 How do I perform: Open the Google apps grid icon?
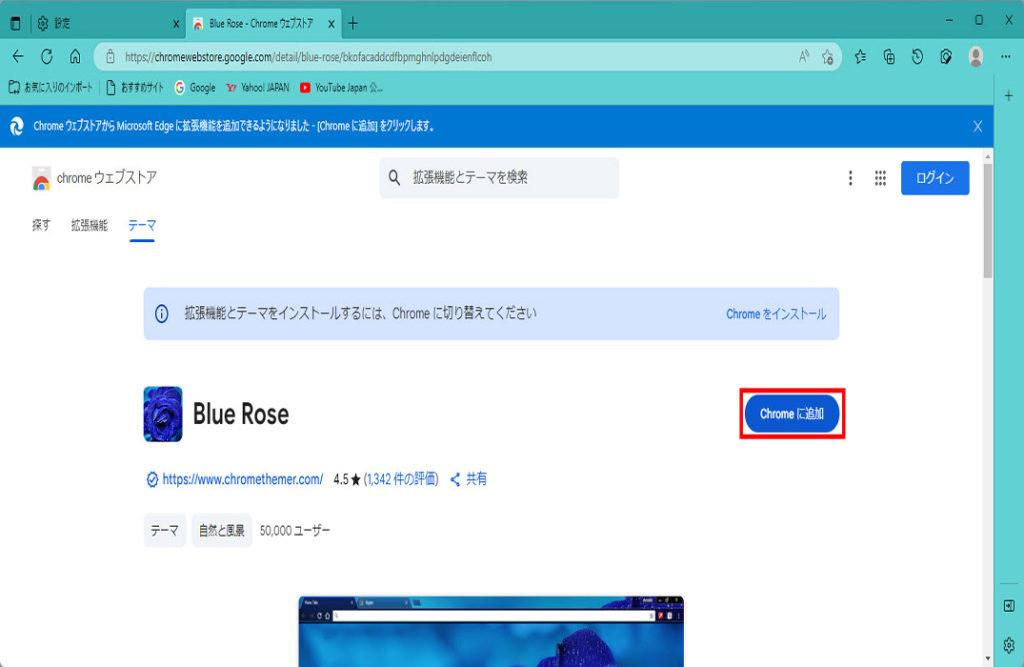click(x=880, y=178)
